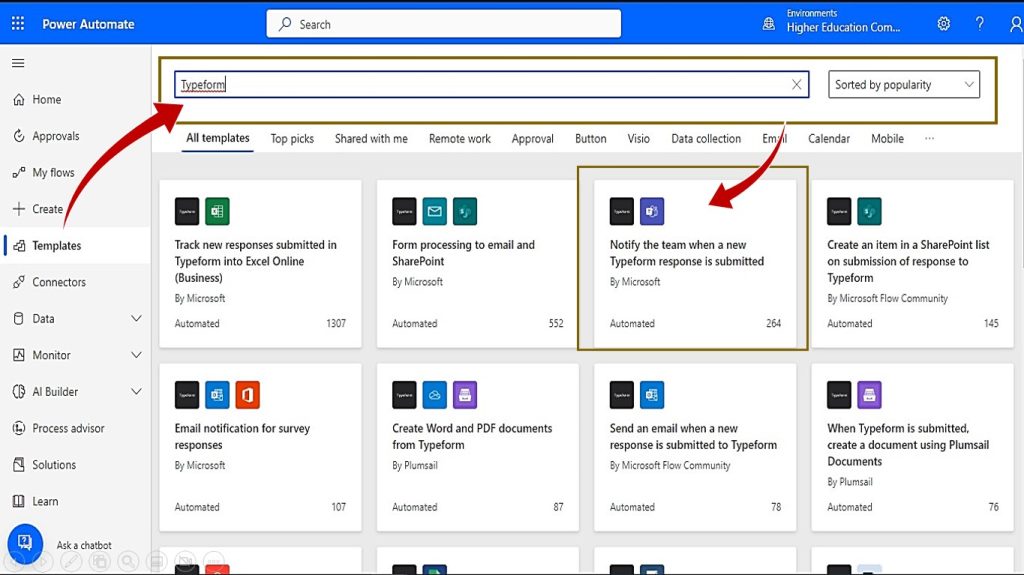The height and width of the screenshot is (575, 1024).
Task: Click Excel icon on Track new responses card
Action: pos(217,211)
